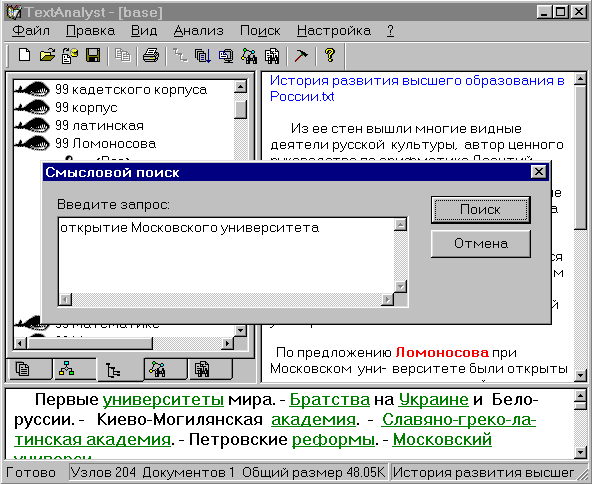592x484 pixels.
Task: Click the Поиск button in dialog
Action: (x=481, y=210)
